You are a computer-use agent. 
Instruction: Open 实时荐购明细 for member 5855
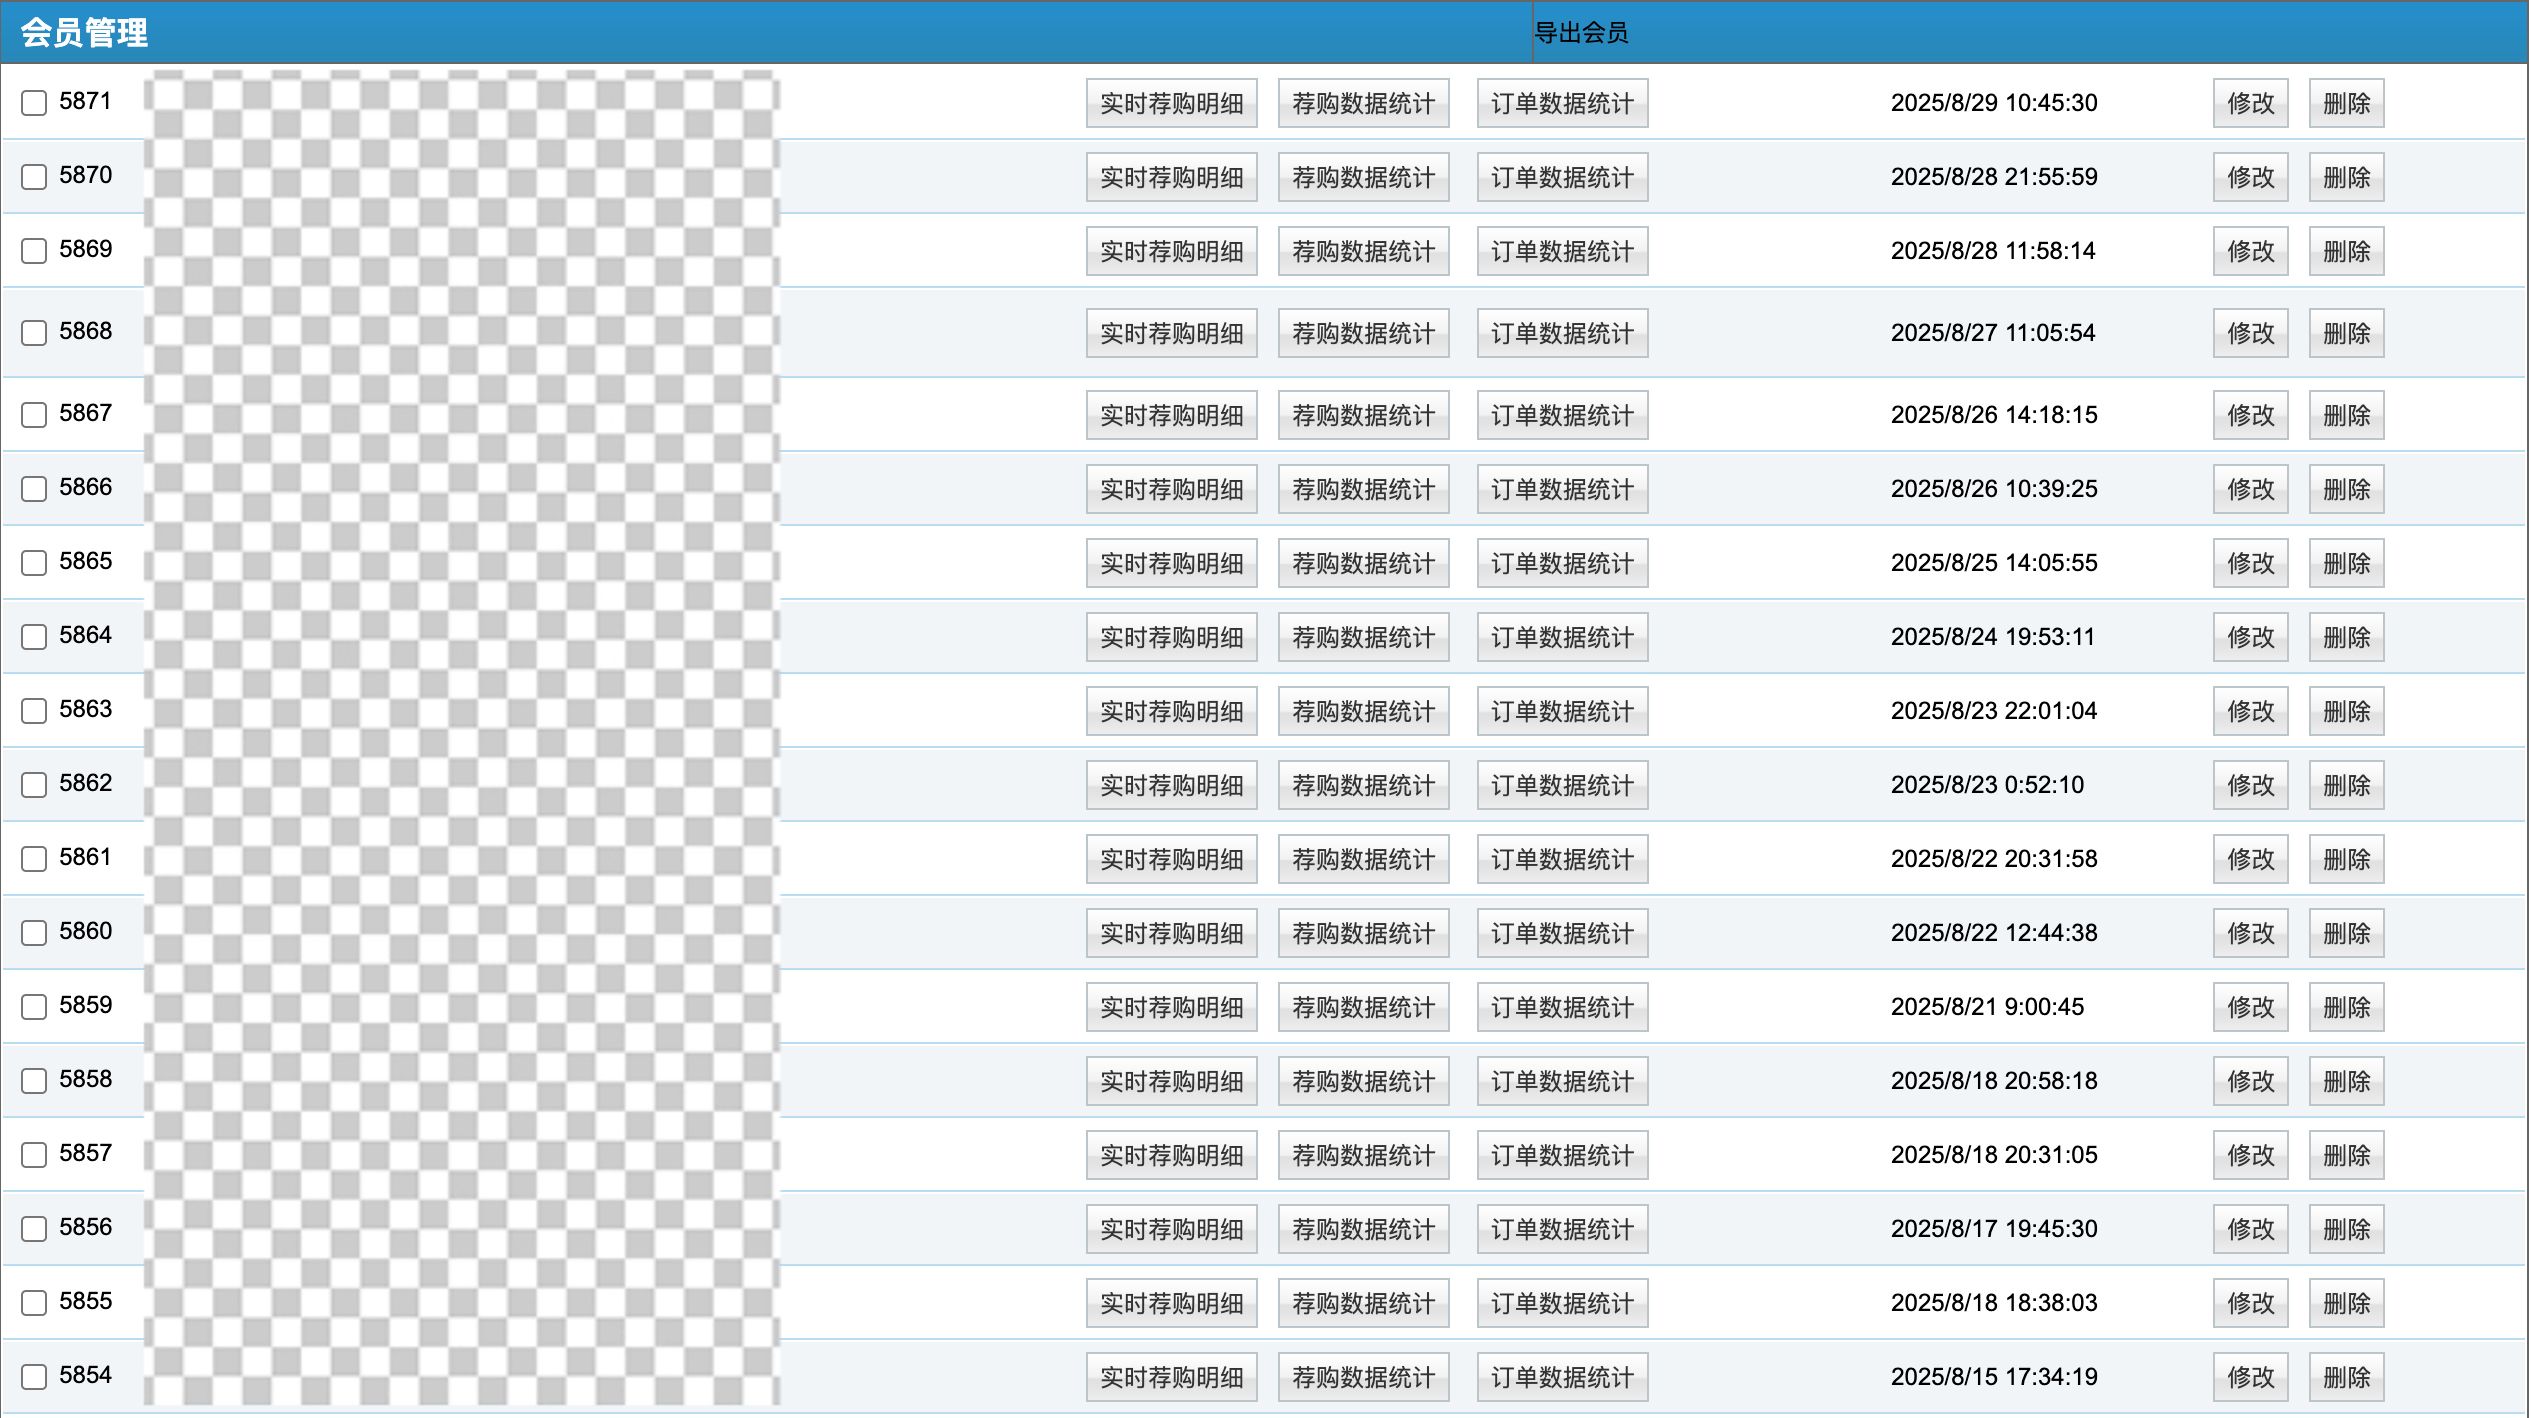[1171, 1303]
